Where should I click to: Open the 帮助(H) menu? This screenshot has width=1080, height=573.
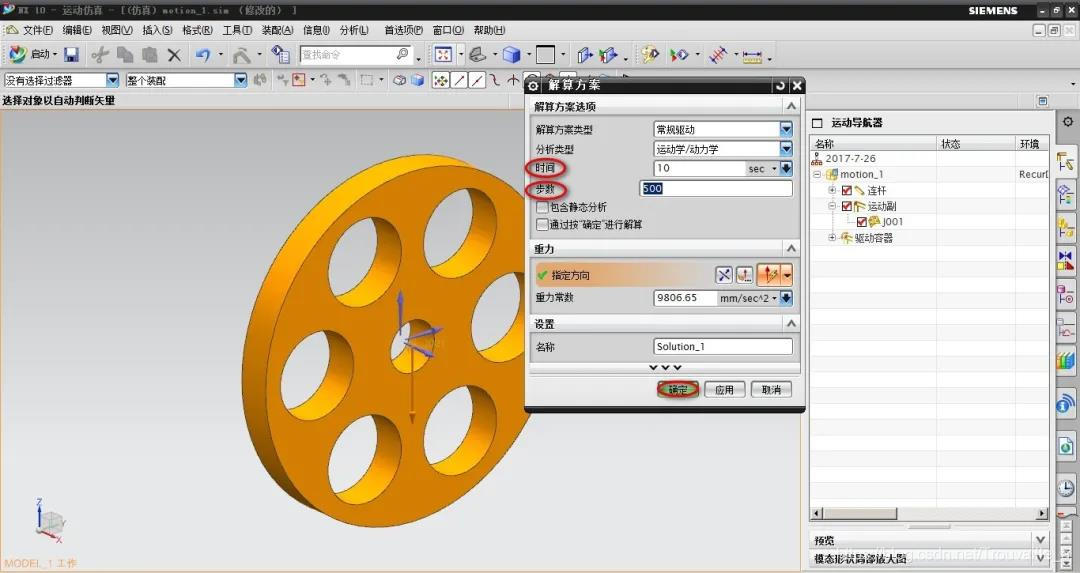coord(489,30)
